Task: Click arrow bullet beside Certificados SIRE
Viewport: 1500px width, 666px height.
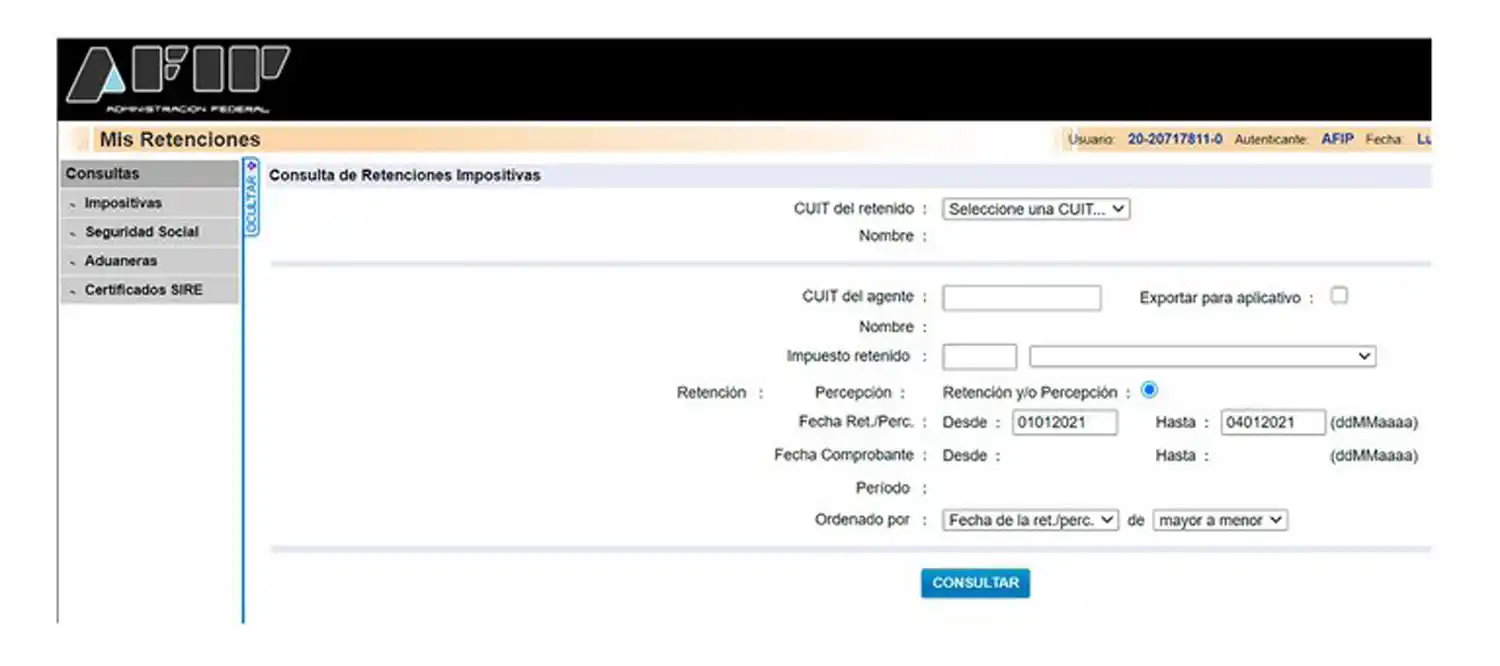Action: click(x=73, y=291)
